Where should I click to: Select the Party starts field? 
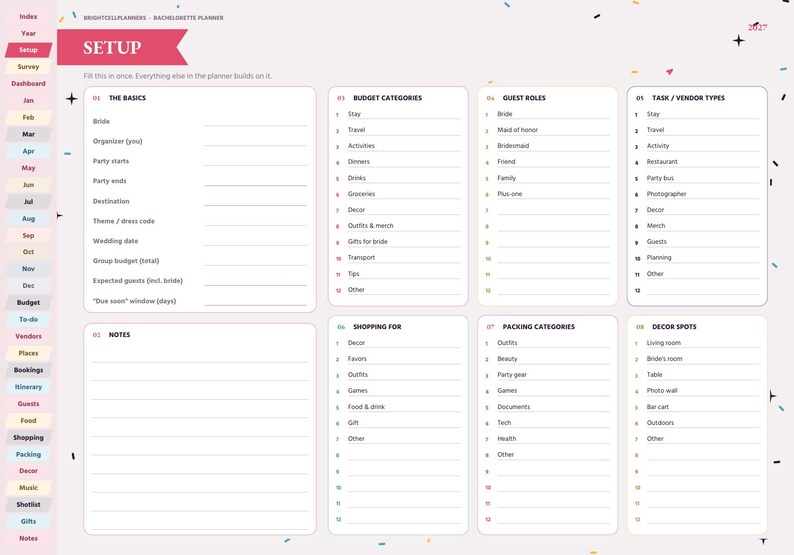(x=255, y=161)
